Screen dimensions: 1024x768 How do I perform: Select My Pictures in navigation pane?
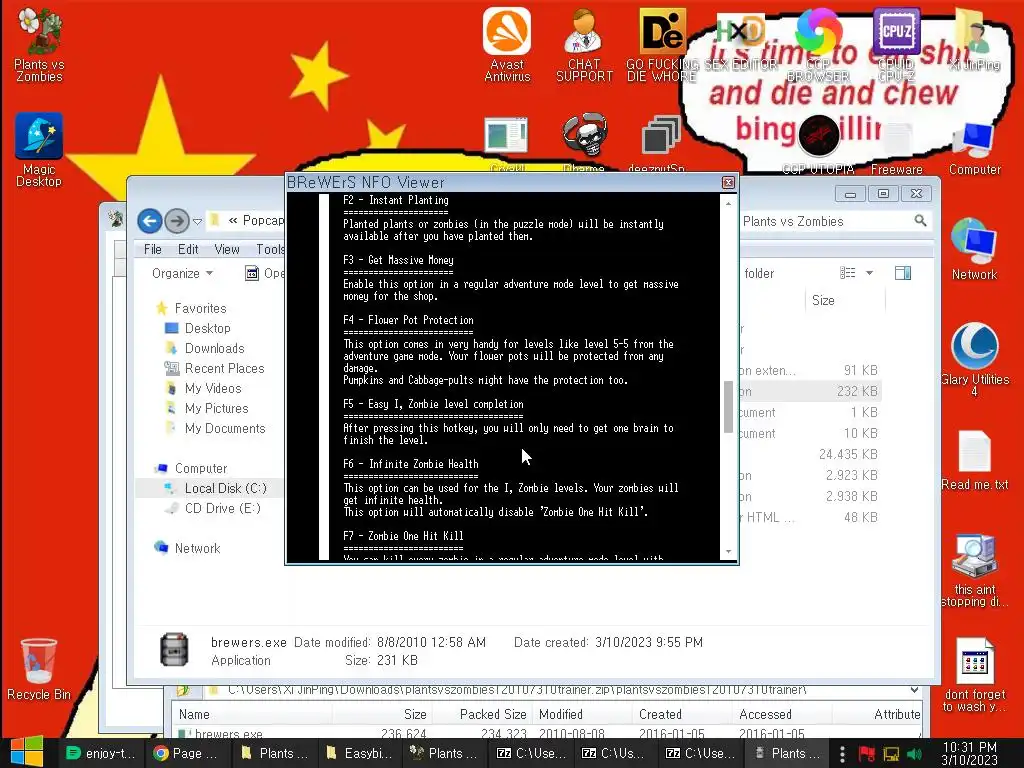coord(216,408)
